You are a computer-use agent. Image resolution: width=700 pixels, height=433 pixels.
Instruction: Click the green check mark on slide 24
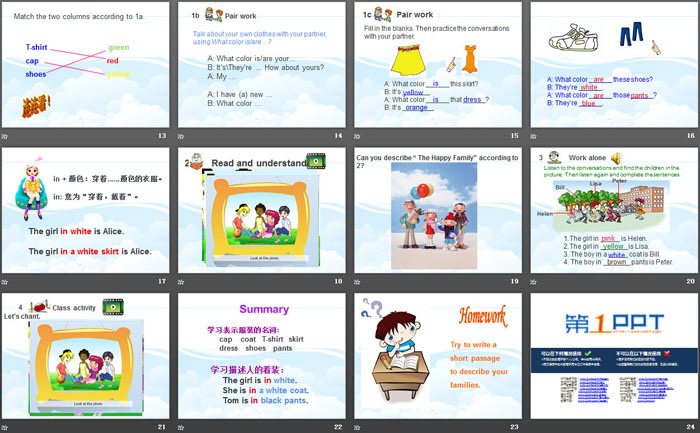588,354
